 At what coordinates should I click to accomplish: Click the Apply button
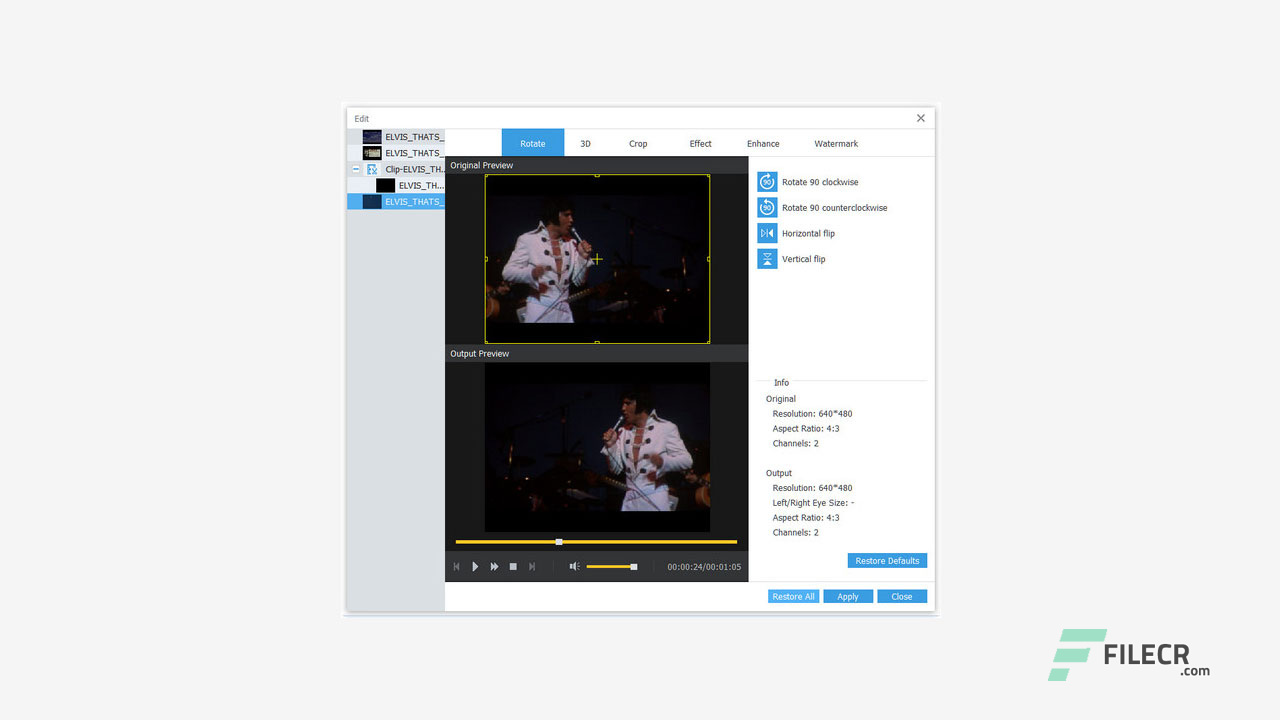pos(848,596)
